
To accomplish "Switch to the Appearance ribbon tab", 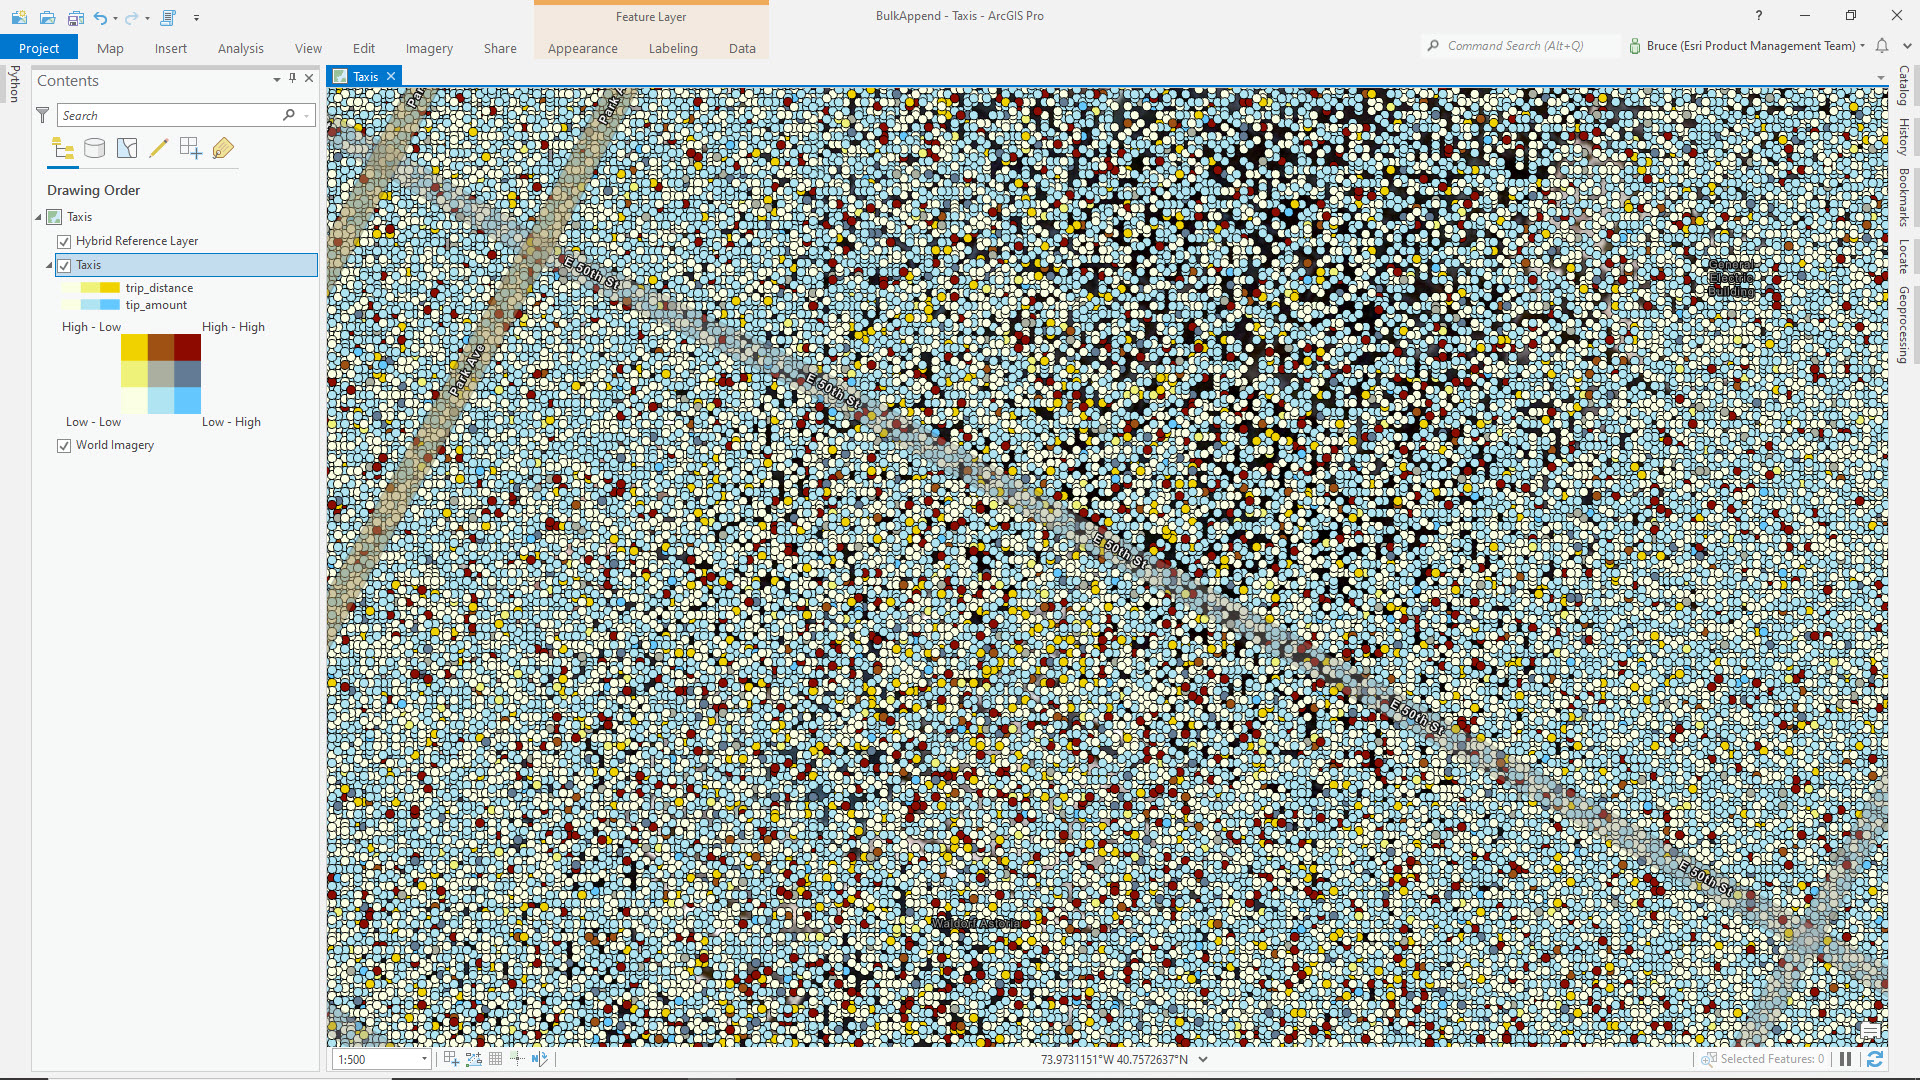I will coord(582,48).
